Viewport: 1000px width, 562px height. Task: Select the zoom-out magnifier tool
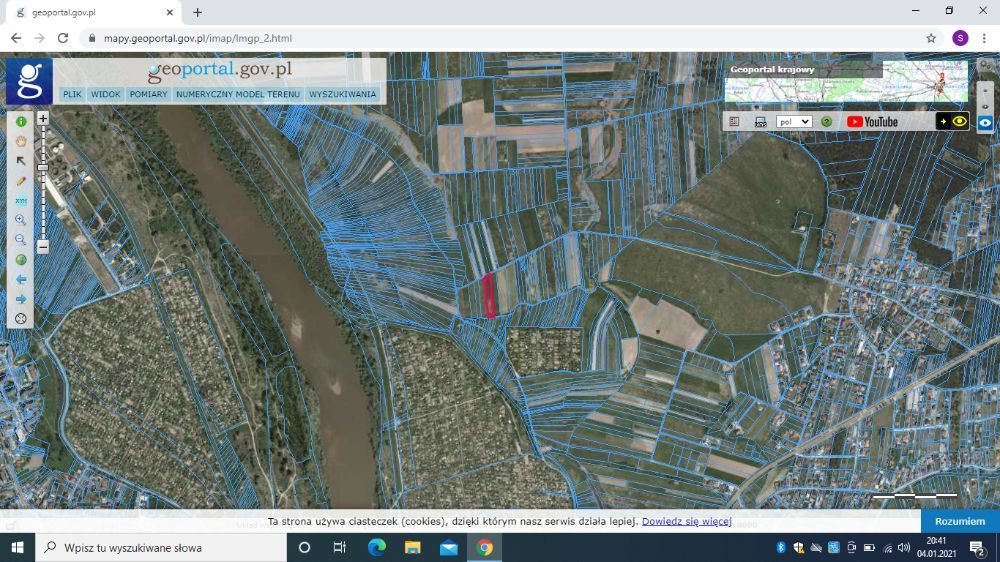(21, 240)
